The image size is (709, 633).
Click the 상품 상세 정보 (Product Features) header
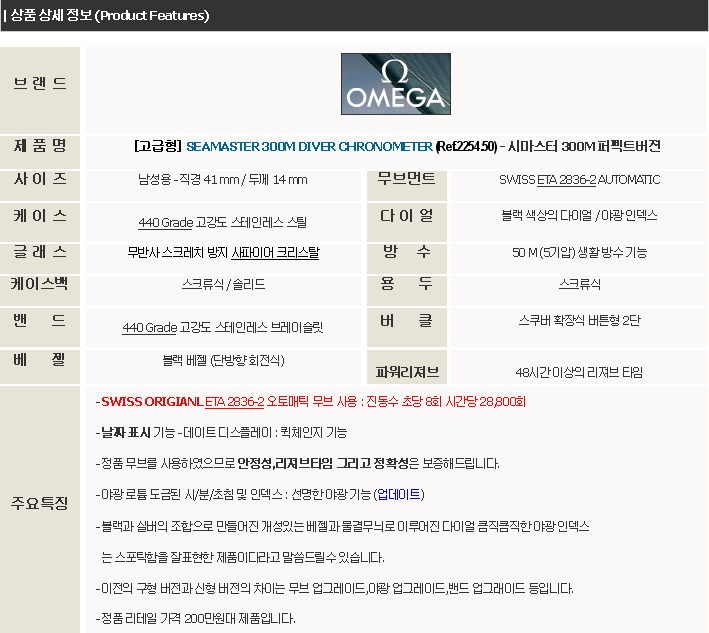(109, 15)
